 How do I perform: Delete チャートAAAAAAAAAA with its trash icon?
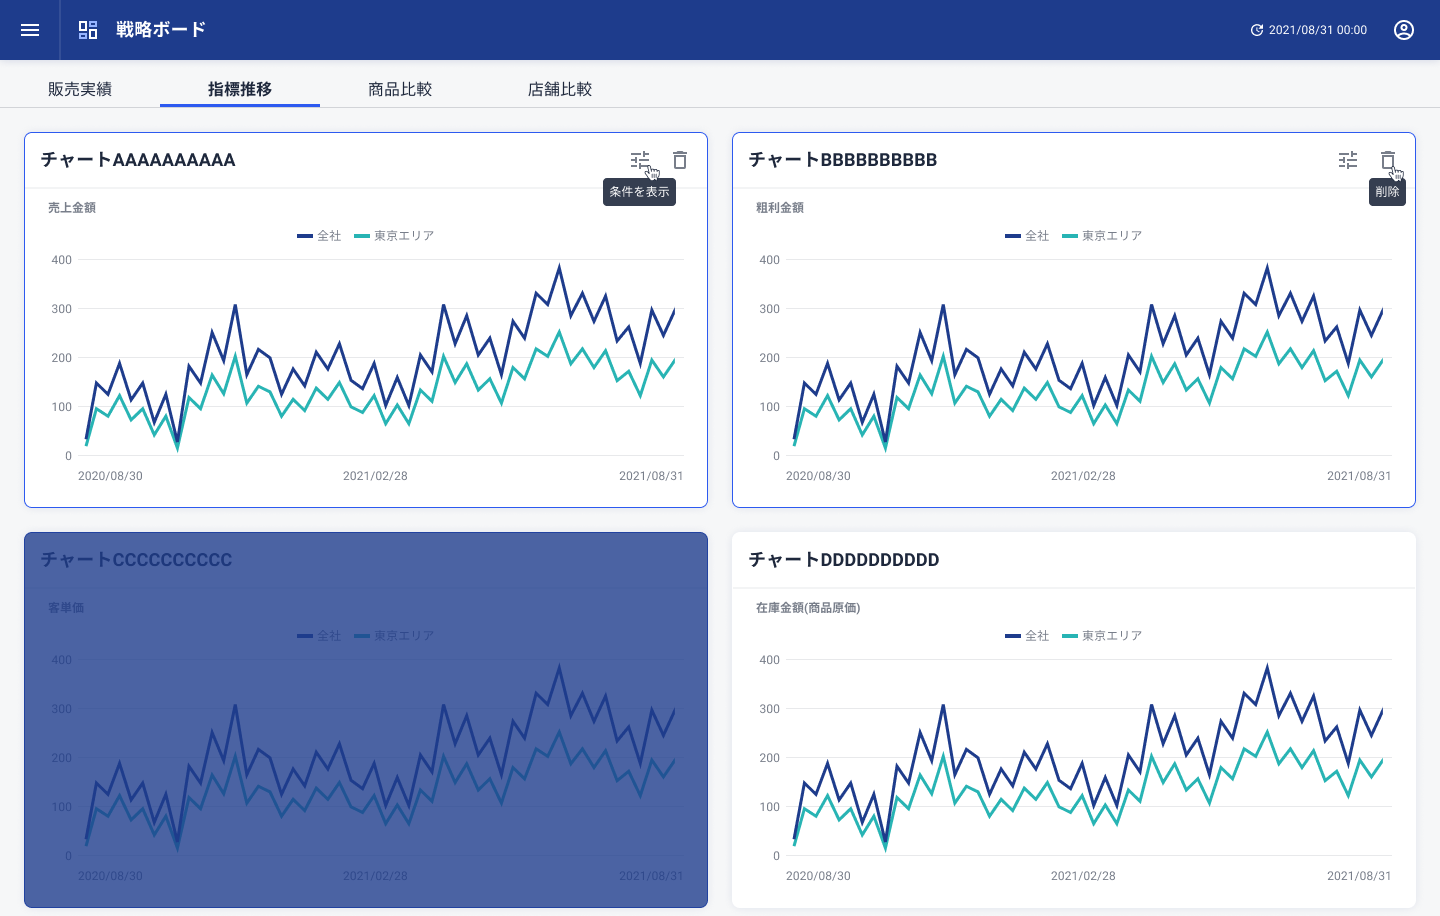pyautogui.click(x=680, y=160)
